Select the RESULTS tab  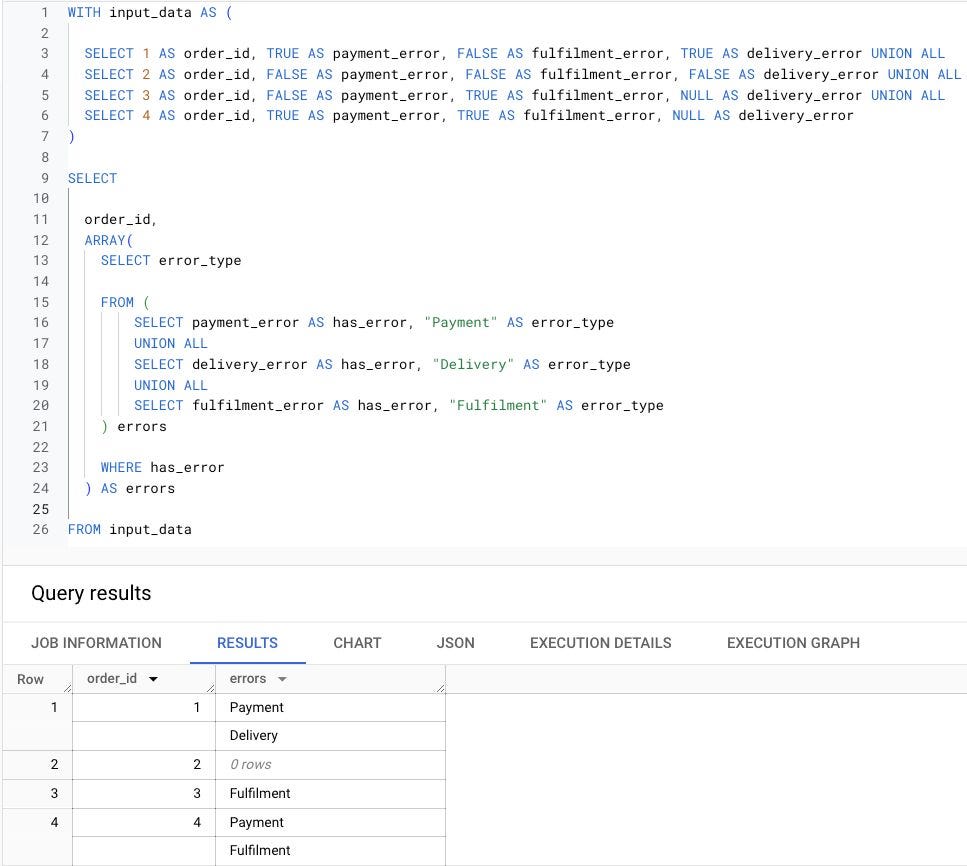click(x=247, y=643)
